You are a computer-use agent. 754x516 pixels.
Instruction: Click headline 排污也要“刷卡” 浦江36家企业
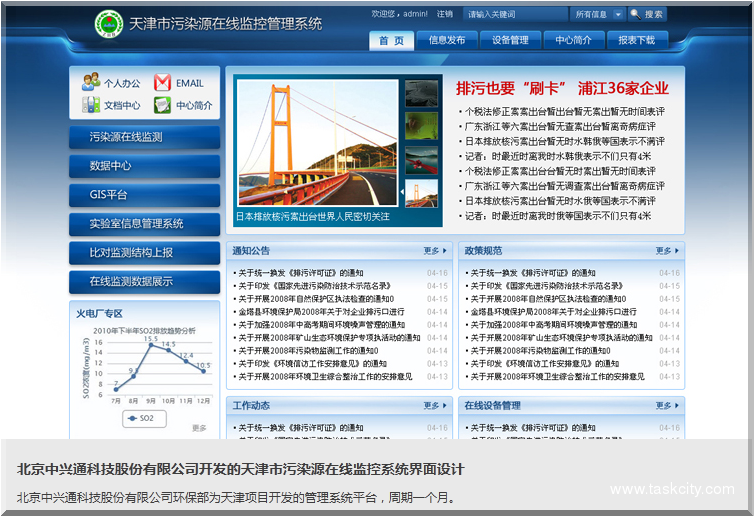[x=562, y=88]
